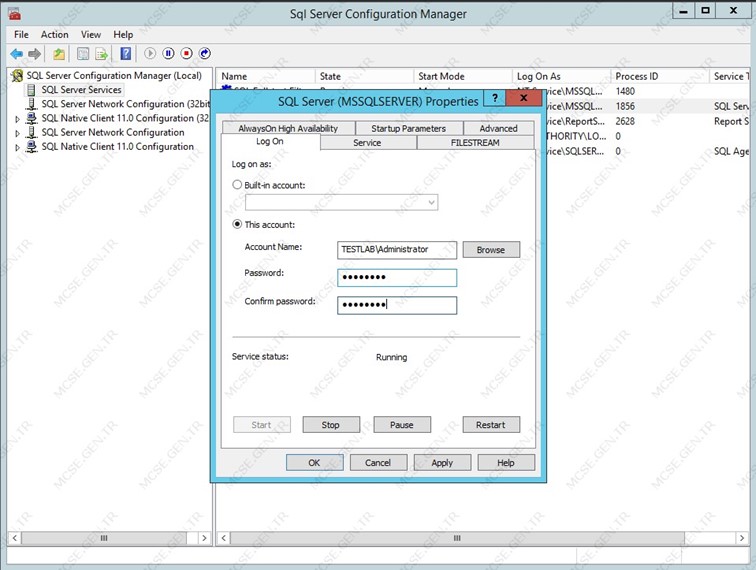Click the 32bit Network Configuration node icon
Screen dimensions: 756x570
pos(32,104)
